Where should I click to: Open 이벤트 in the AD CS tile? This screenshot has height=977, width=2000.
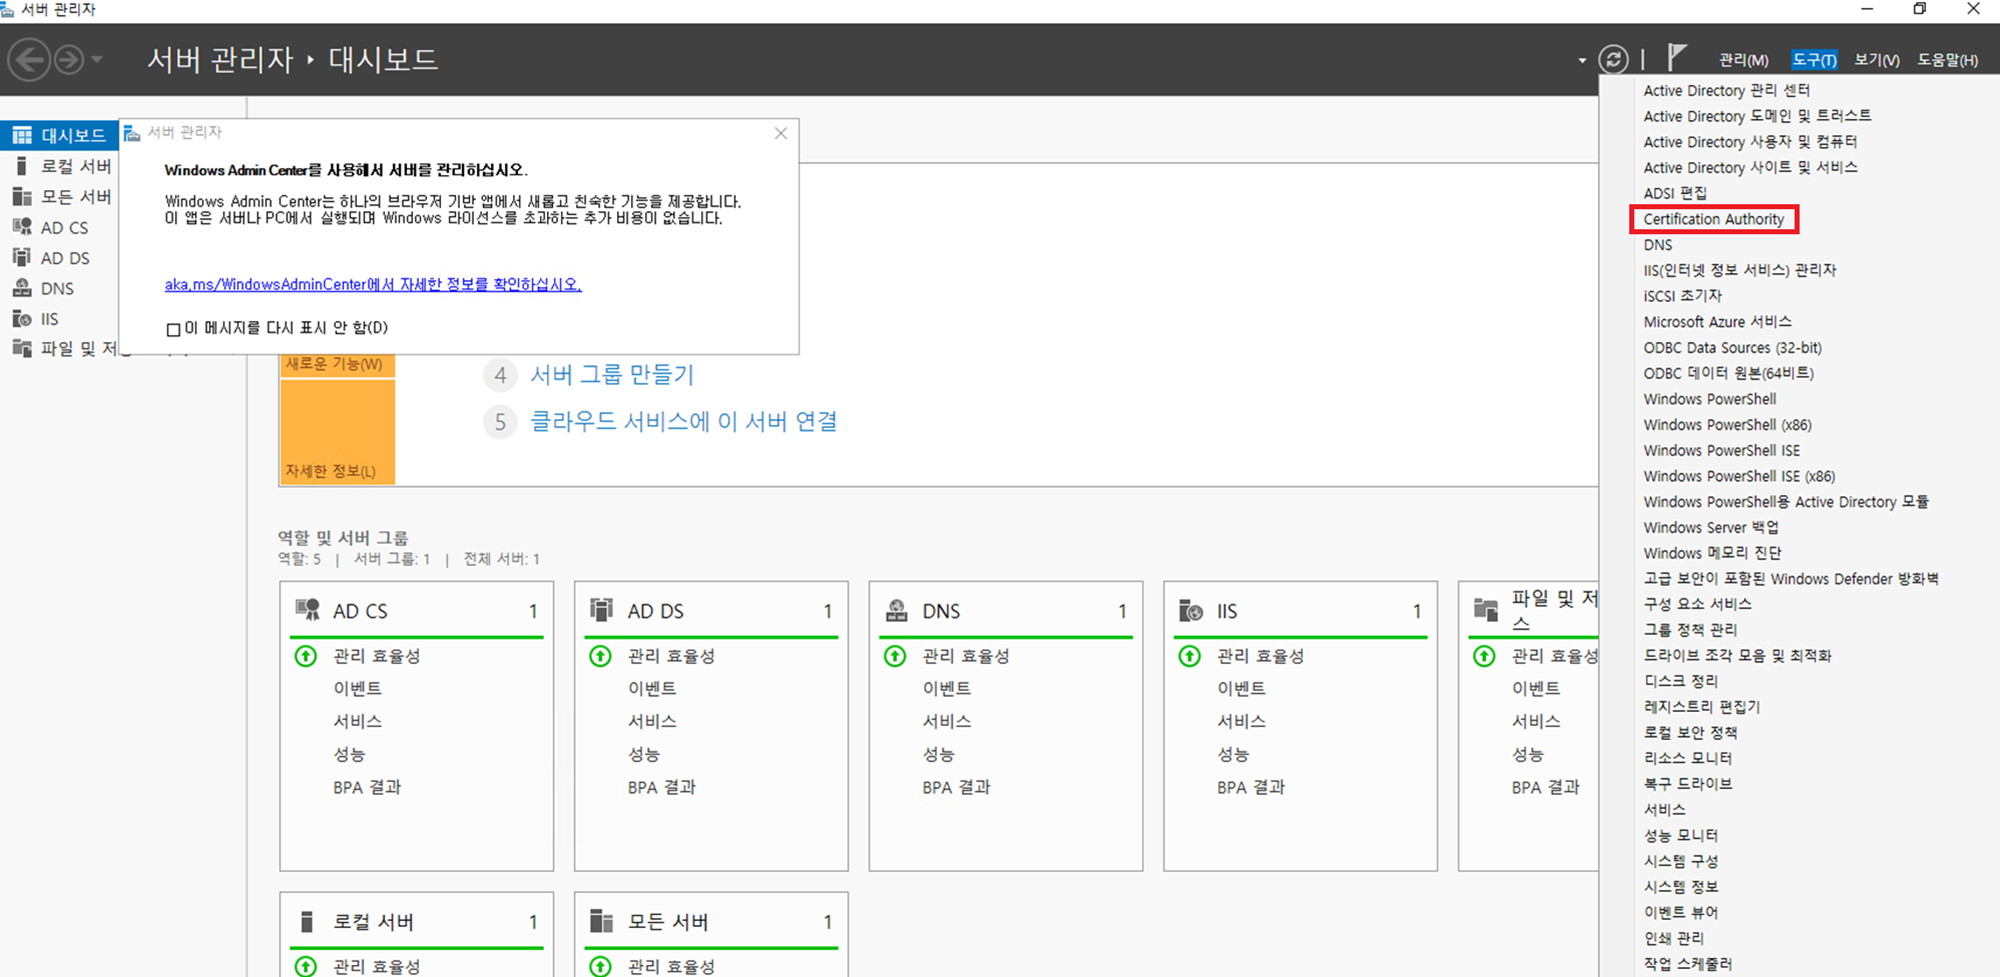pos(358,689)
